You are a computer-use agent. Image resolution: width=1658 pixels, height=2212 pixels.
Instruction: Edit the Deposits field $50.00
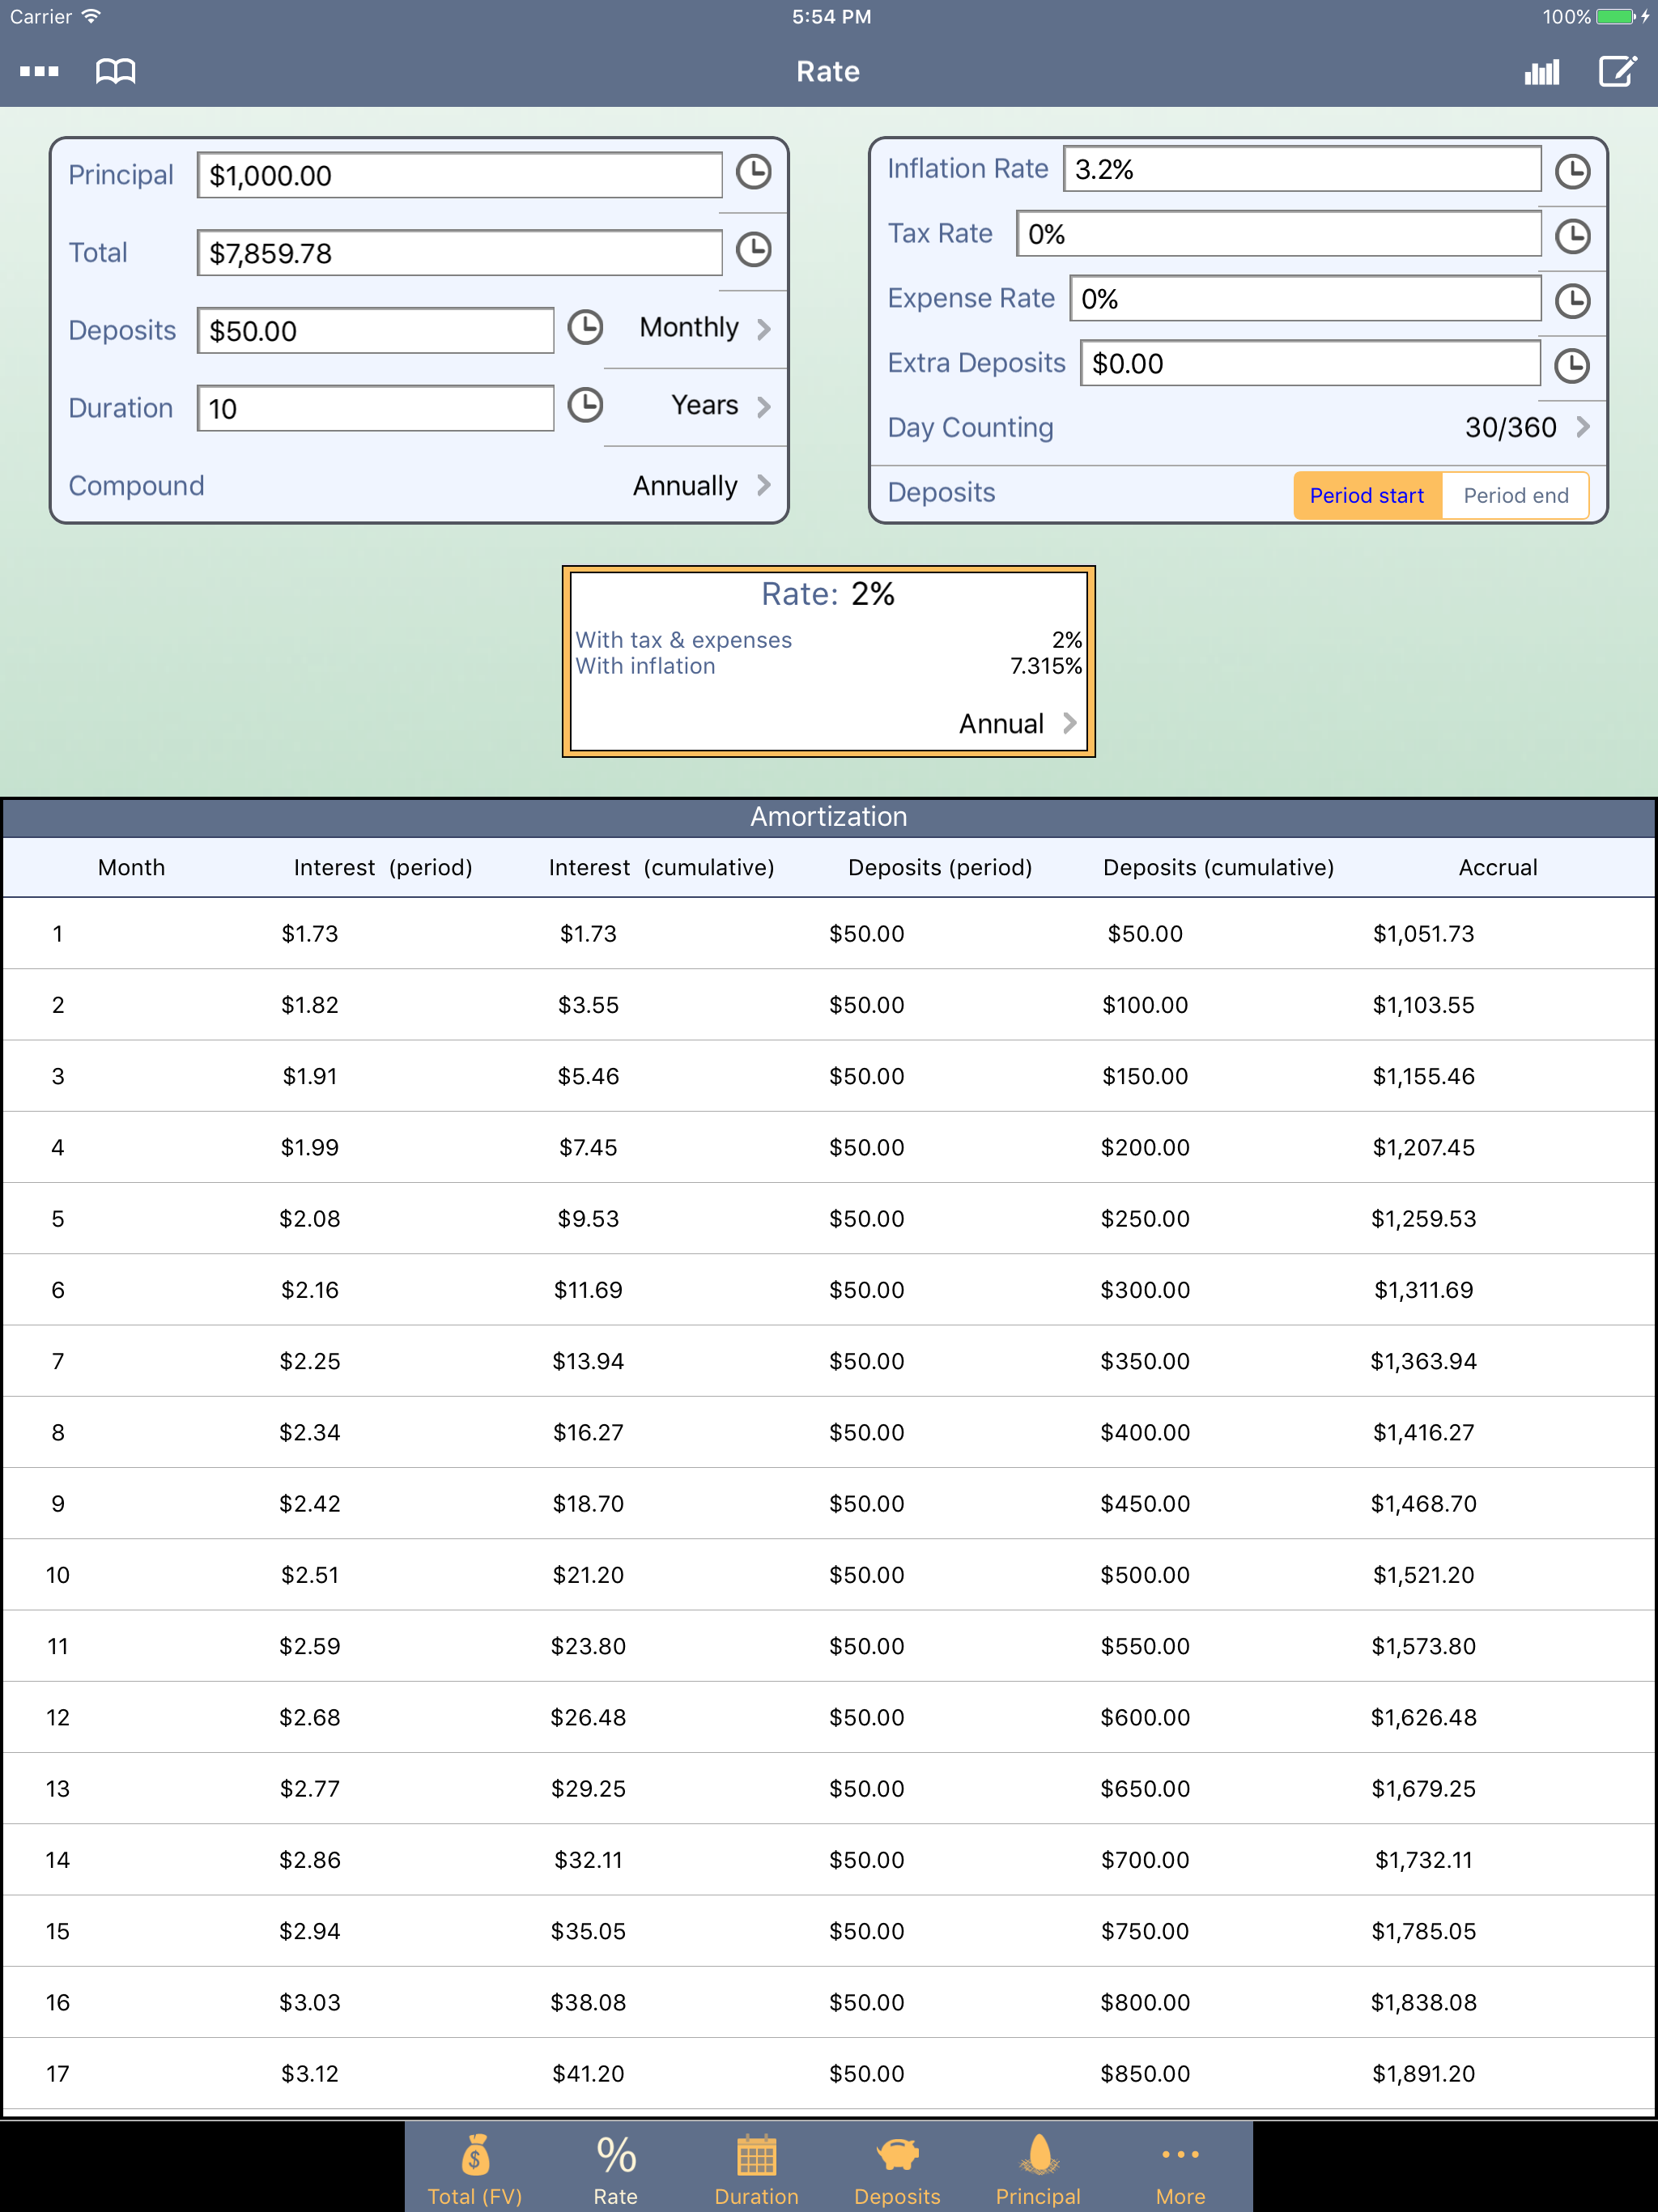tap(375, 331)
